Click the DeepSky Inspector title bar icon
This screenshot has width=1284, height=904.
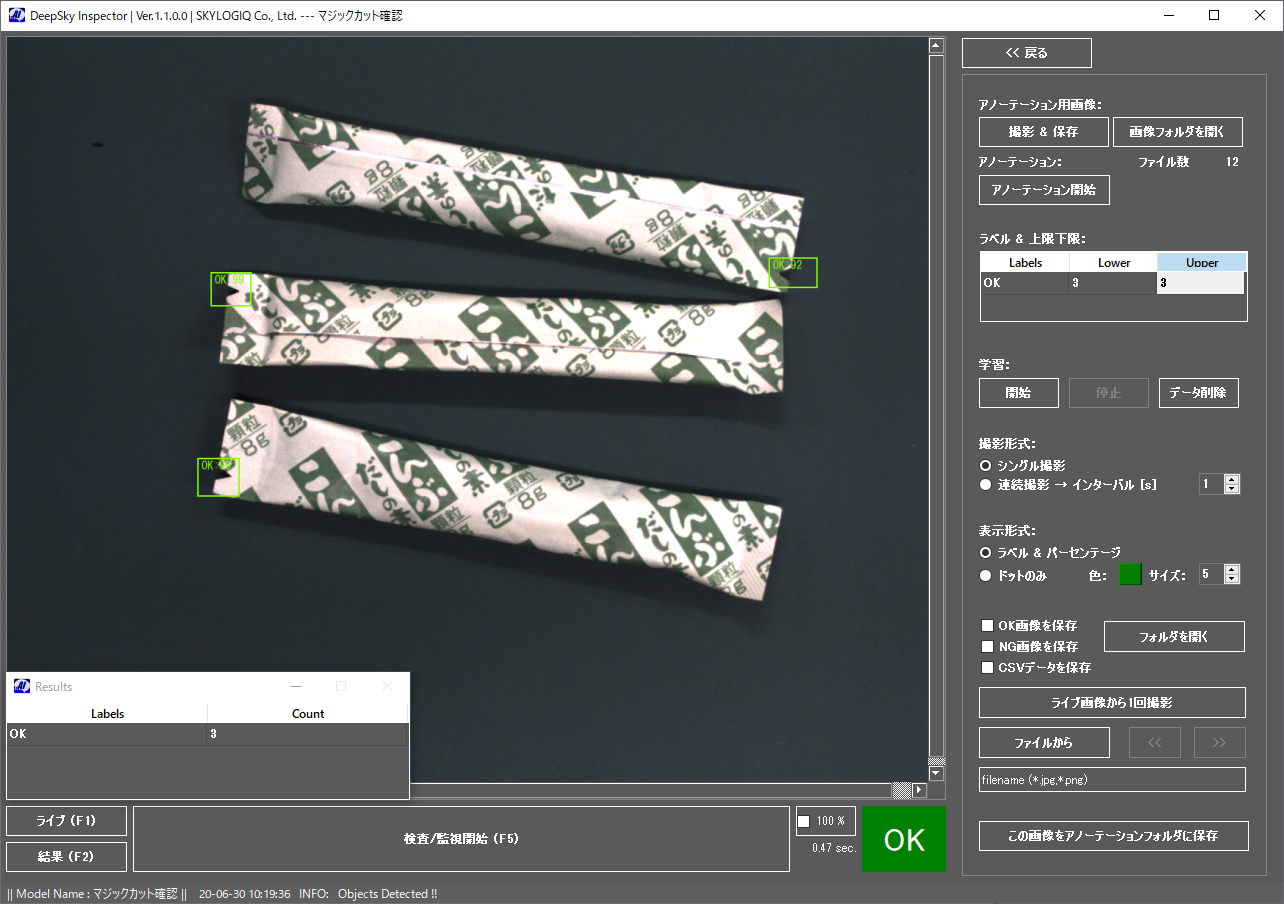tap(17, 16)
